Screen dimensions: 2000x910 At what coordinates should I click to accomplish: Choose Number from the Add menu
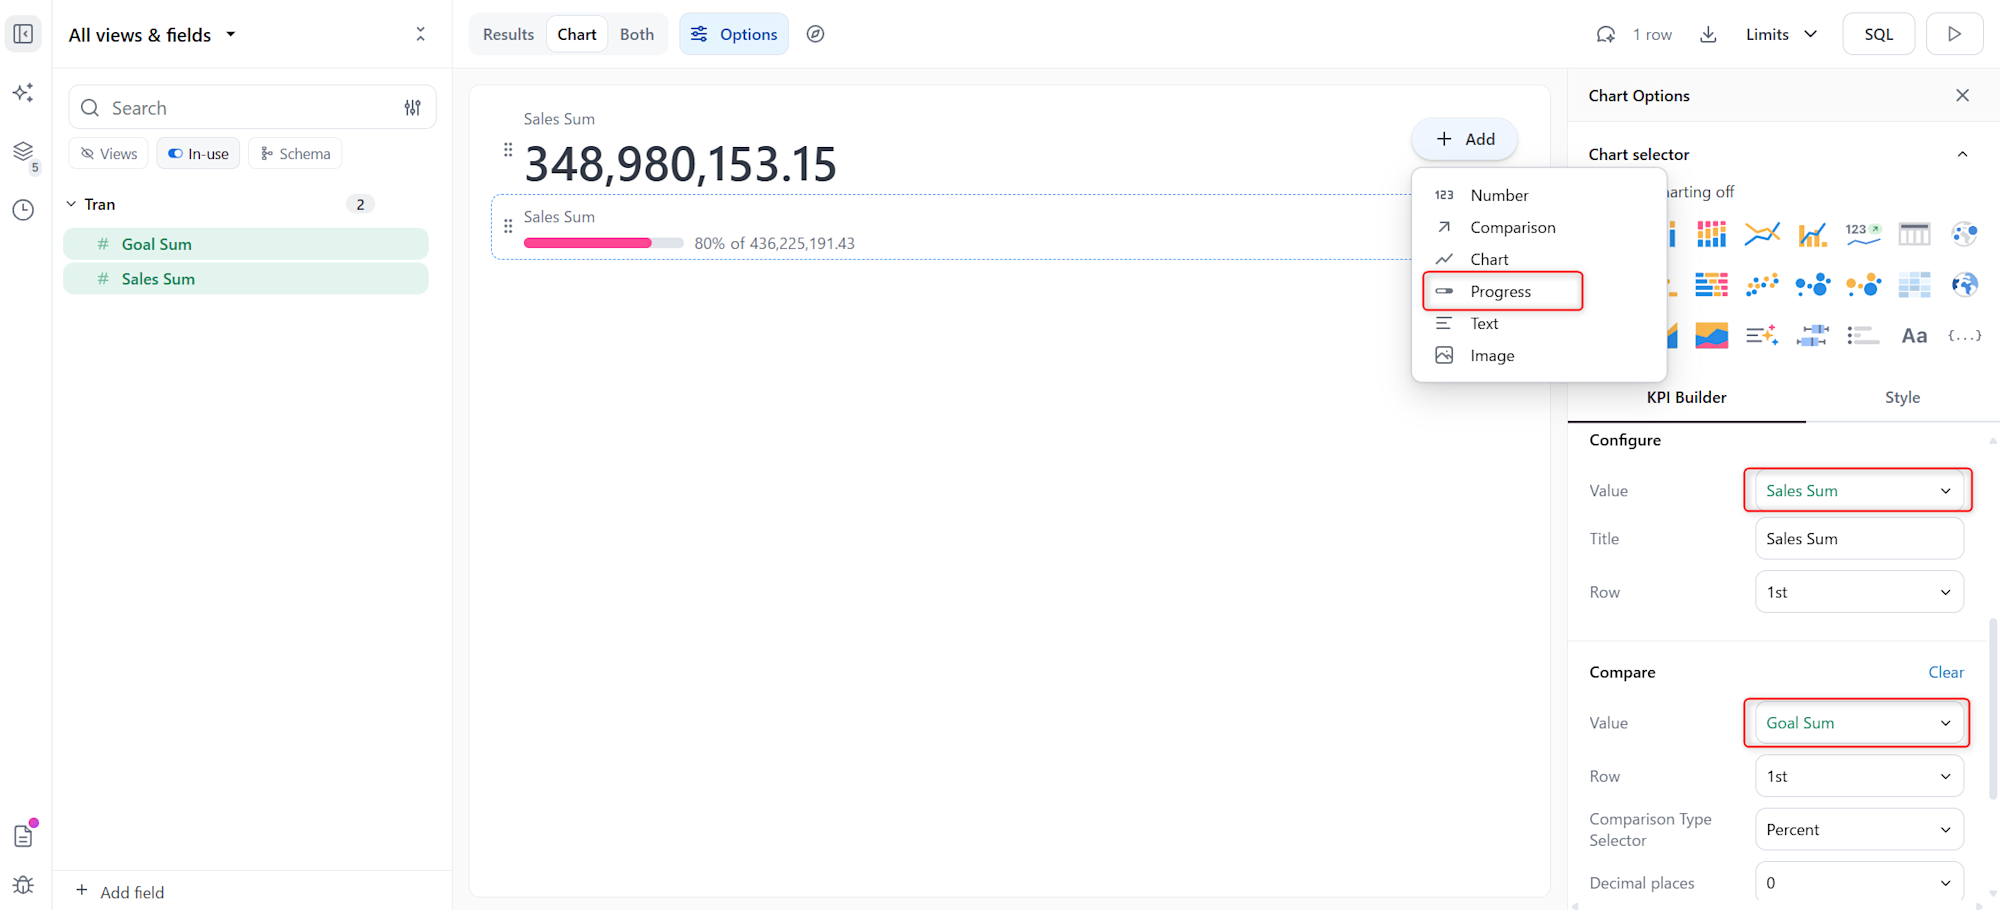(x=1538, y=195)
